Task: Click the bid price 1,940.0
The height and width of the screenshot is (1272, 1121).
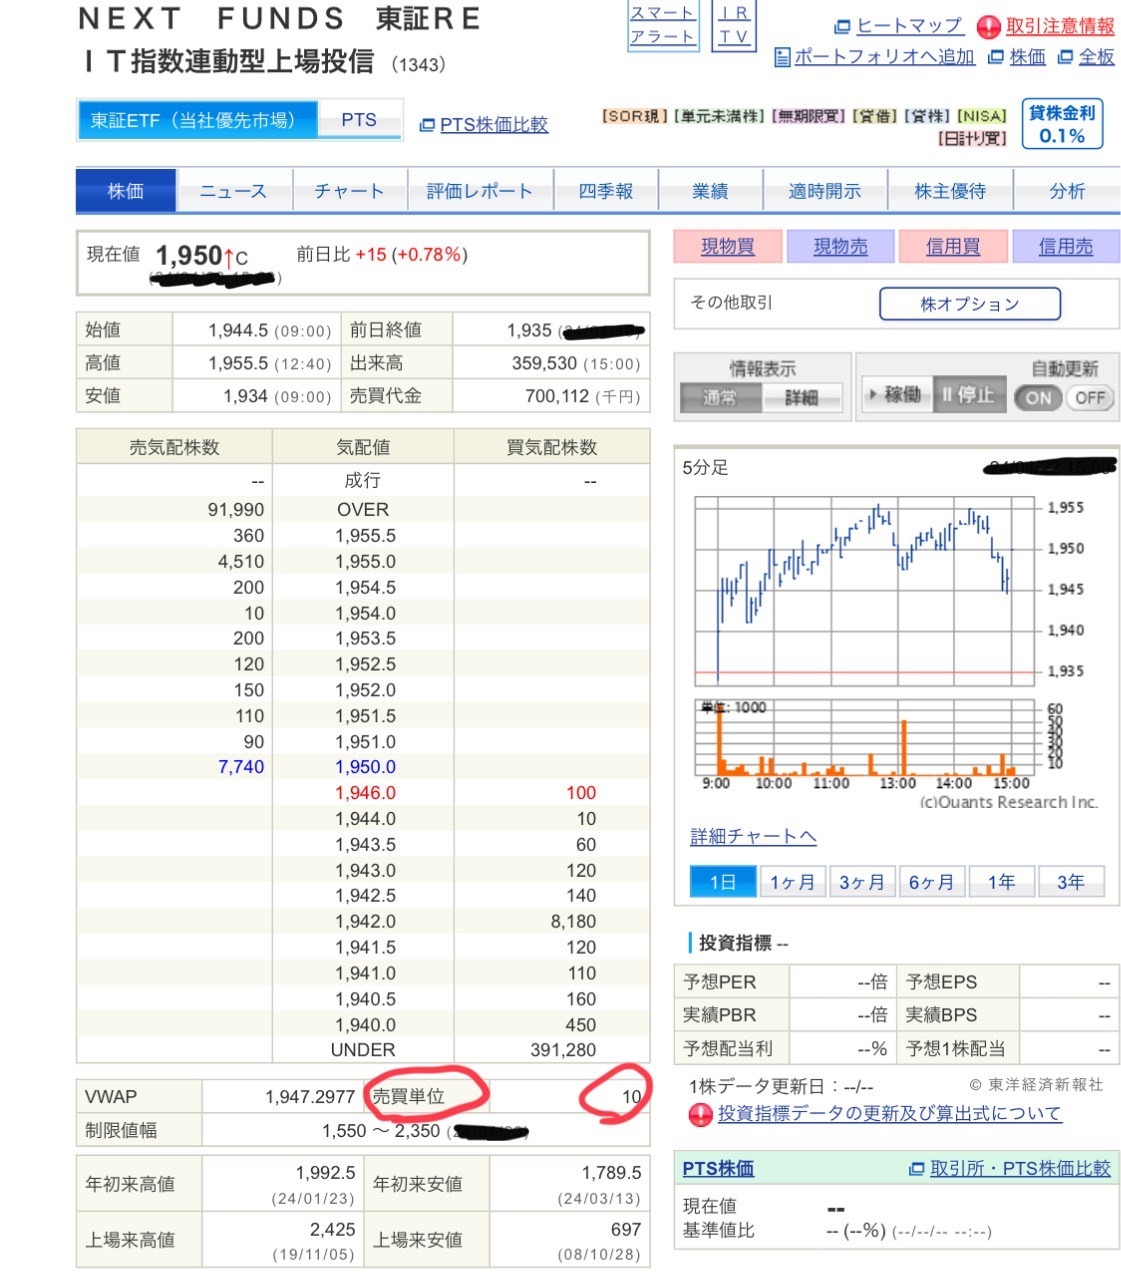Action: tap(365, 1025)
